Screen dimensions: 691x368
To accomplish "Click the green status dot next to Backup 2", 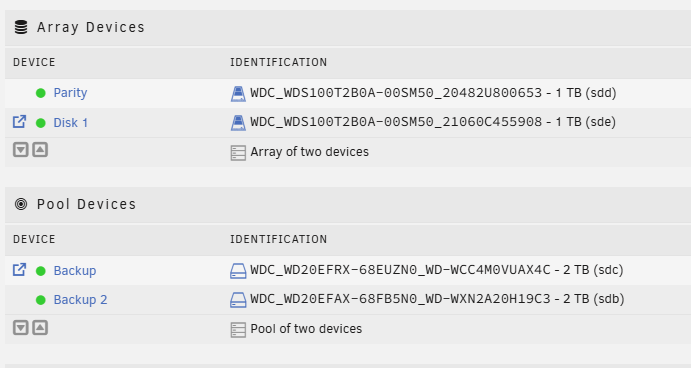I will click(41, 300).
